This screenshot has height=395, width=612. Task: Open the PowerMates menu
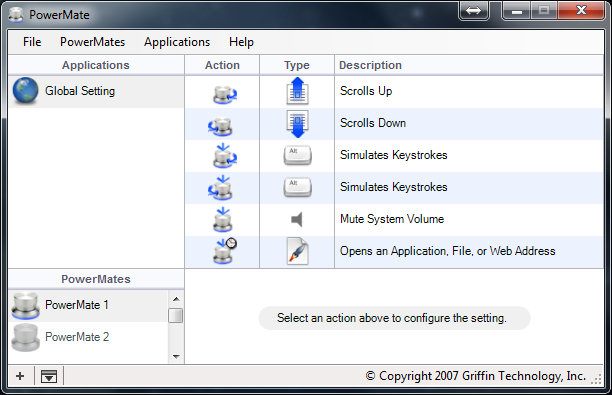click(93, 42)
